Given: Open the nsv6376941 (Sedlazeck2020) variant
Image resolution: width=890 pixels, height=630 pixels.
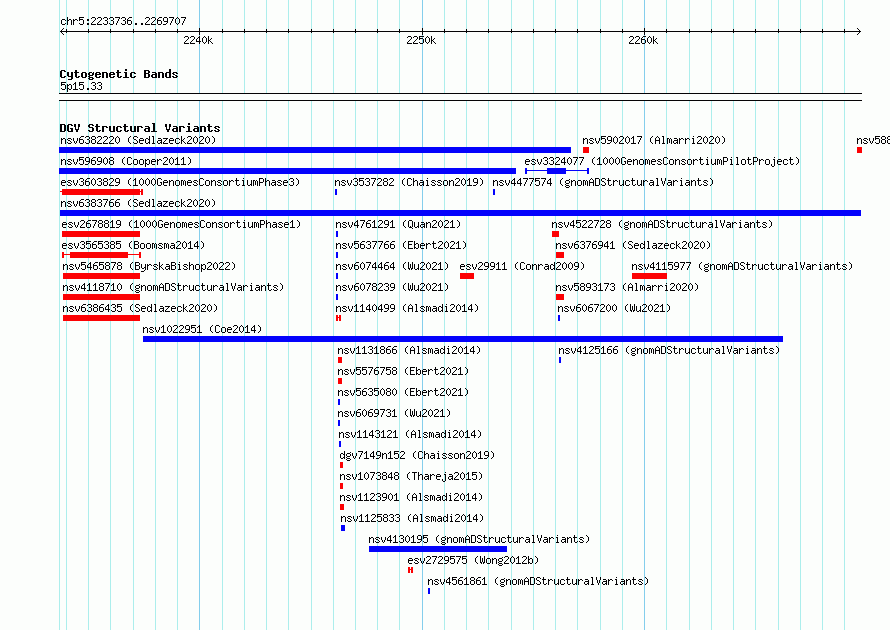Looking at the screenshot, I should click(633, 245).
